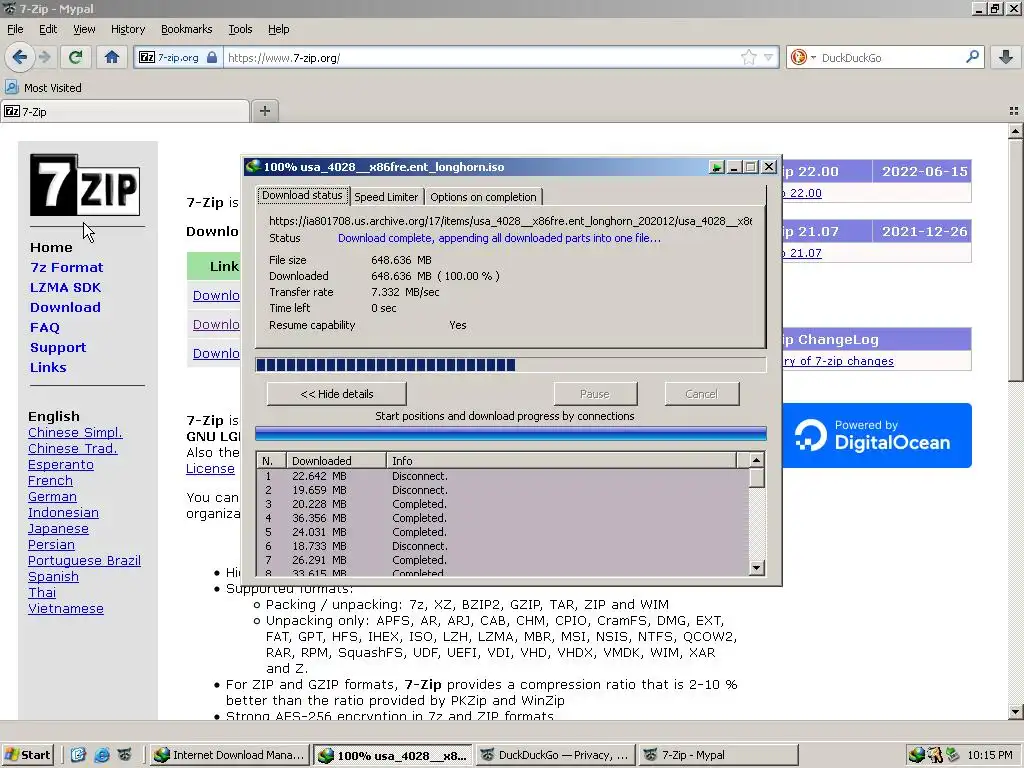Open a new tab with plus button
The width and height of the screenshot is (1024, 768).
pyautogui.click(x=264, y=111)
